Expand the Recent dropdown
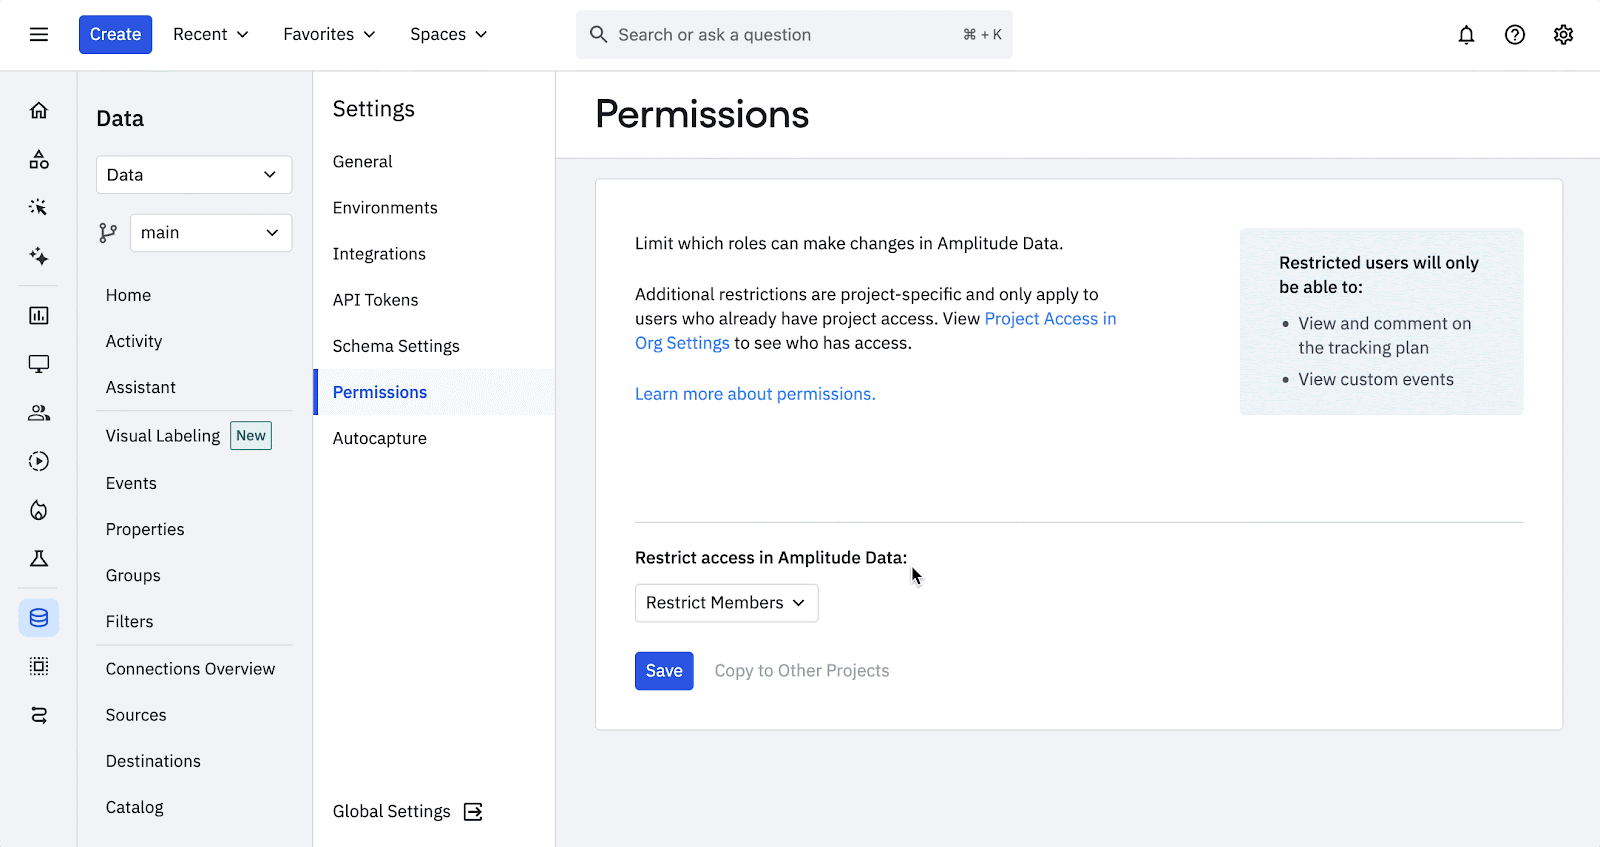The image size is (1600, 847). coord(211,35)
